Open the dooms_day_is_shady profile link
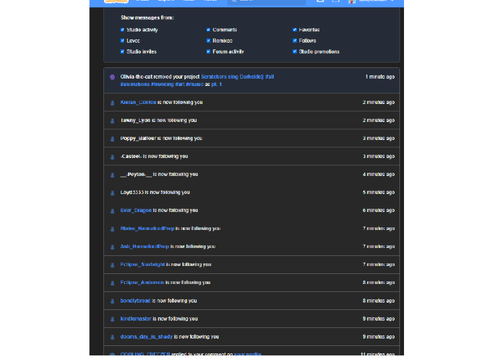 (x=146, y=337)
